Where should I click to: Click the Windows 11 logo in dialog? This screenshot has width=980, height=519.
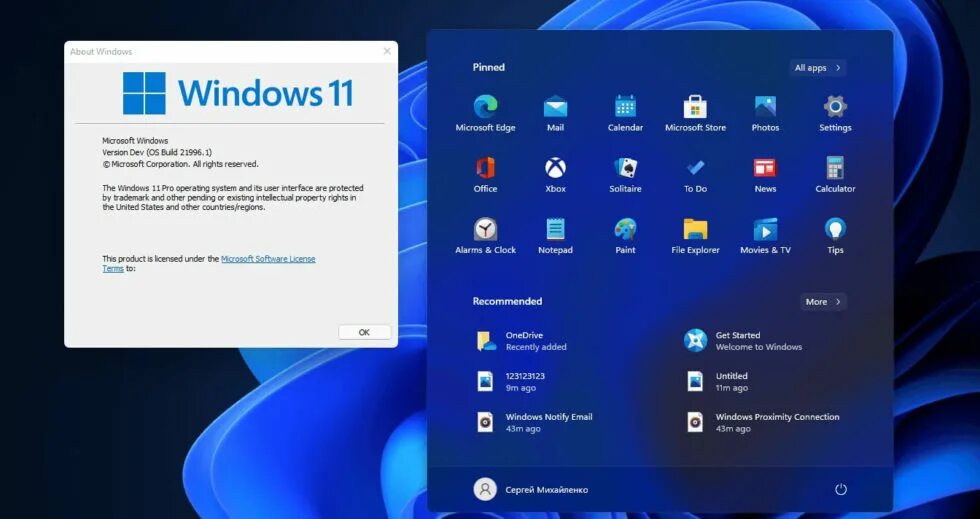(x=238, y=93)
